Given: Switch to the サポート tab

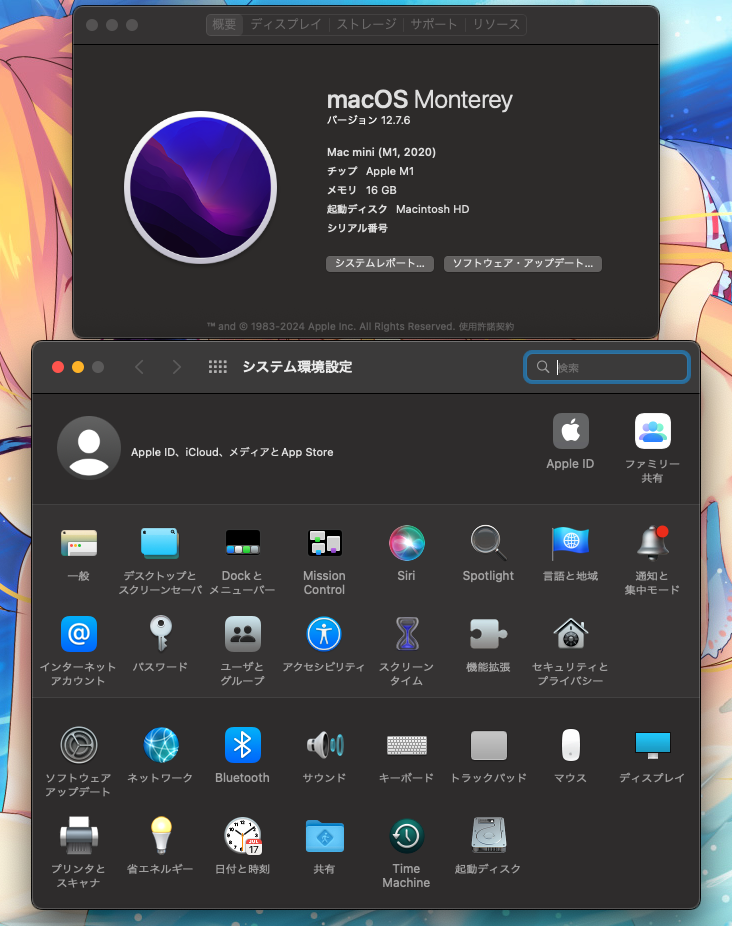Looking at the screenshot, I should tap(434, 24).
